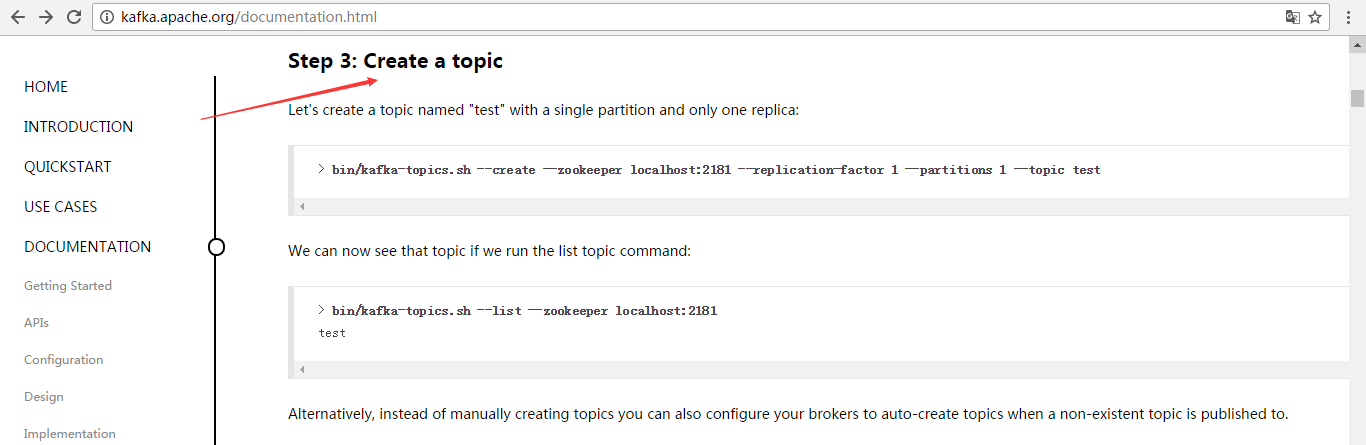Open the QUICKSTART sidebar link
The height and width of the screenshot is (445, 1366).
[68, 167]
